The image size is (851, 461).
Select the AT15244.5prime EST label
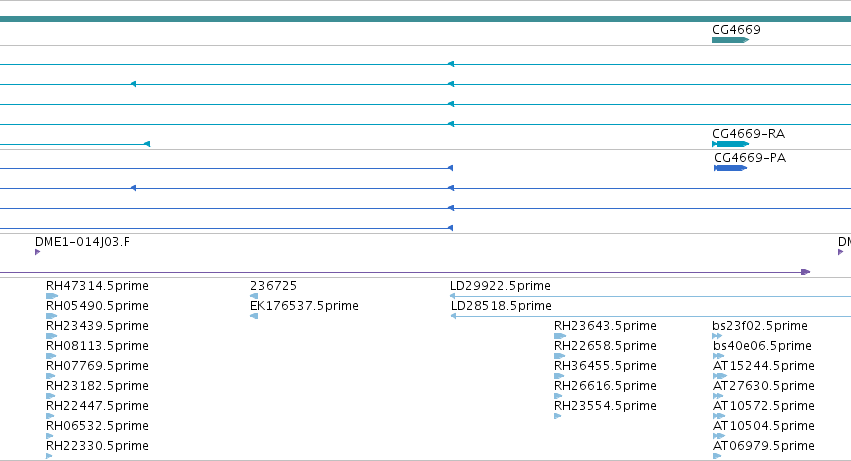[x=764, y=366]
